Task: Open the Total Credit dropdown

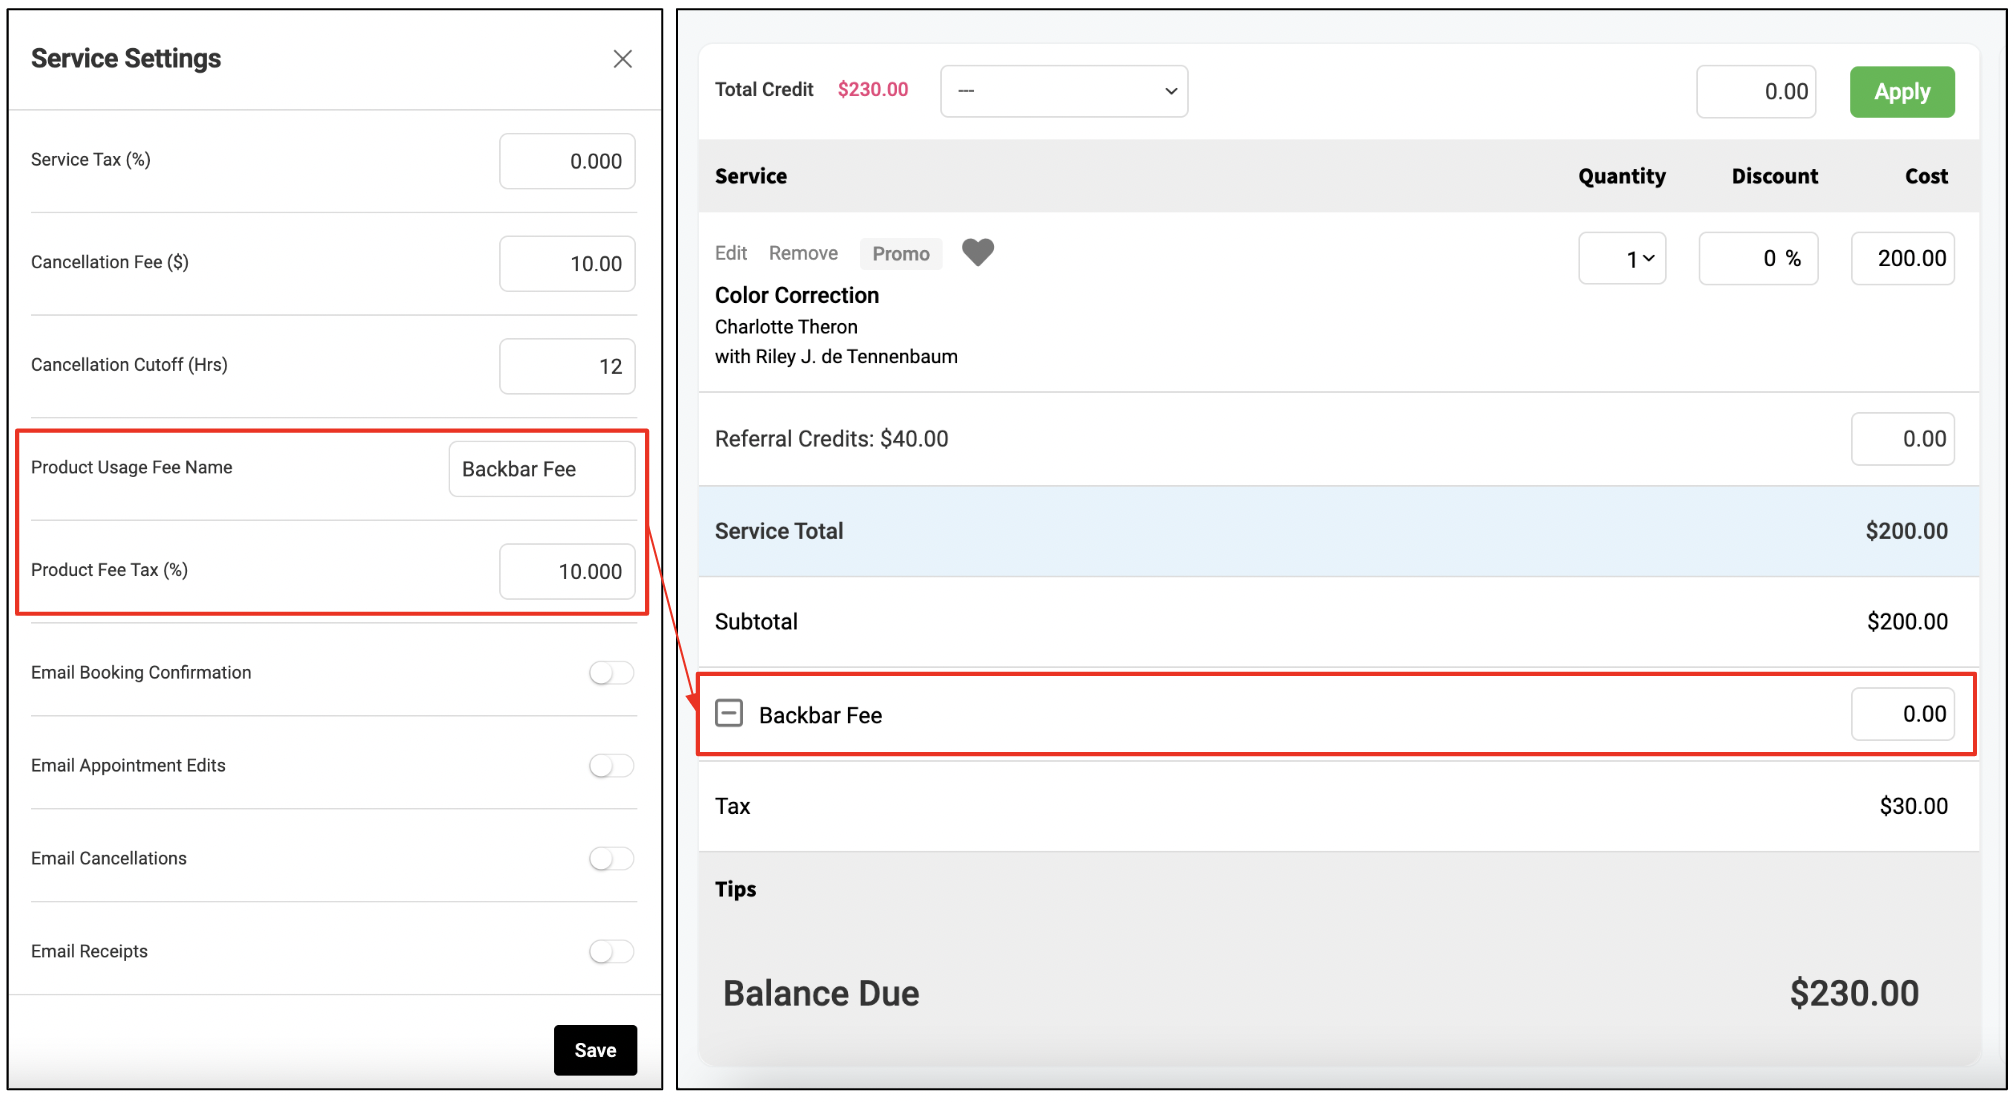Action: point(1064,91)
